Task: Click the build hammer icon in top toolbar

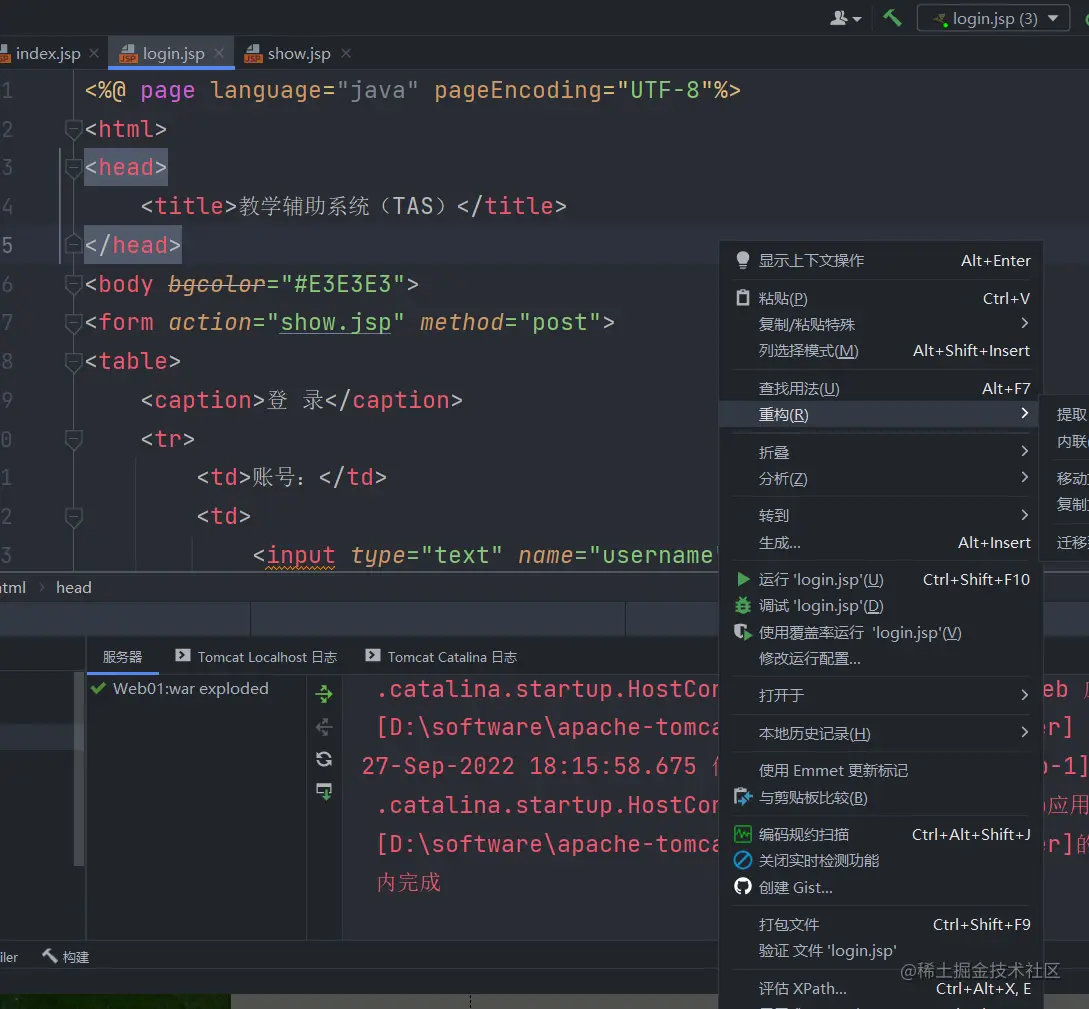Action: point(892,18)
